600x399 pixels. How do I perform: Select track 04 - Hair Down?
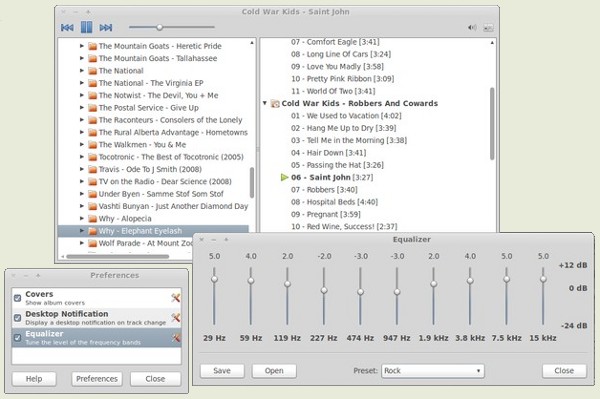(x=328, y=153)
